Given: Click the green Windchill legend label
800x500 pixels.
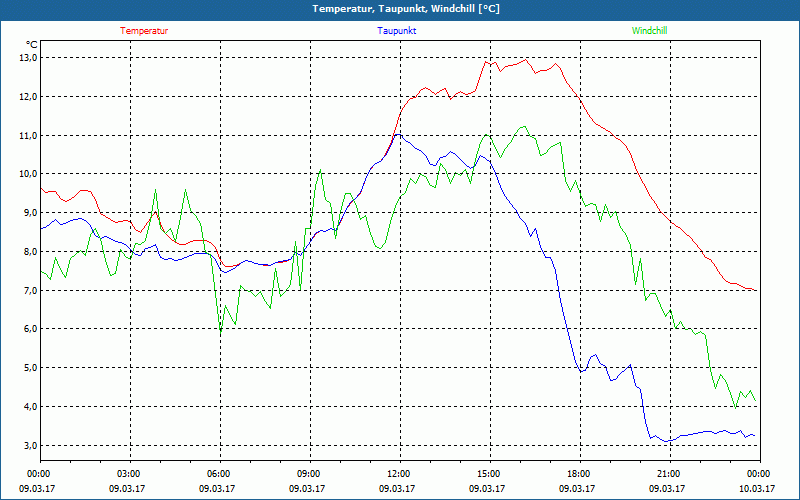Looking at the screenshot, I should [649, 31].
